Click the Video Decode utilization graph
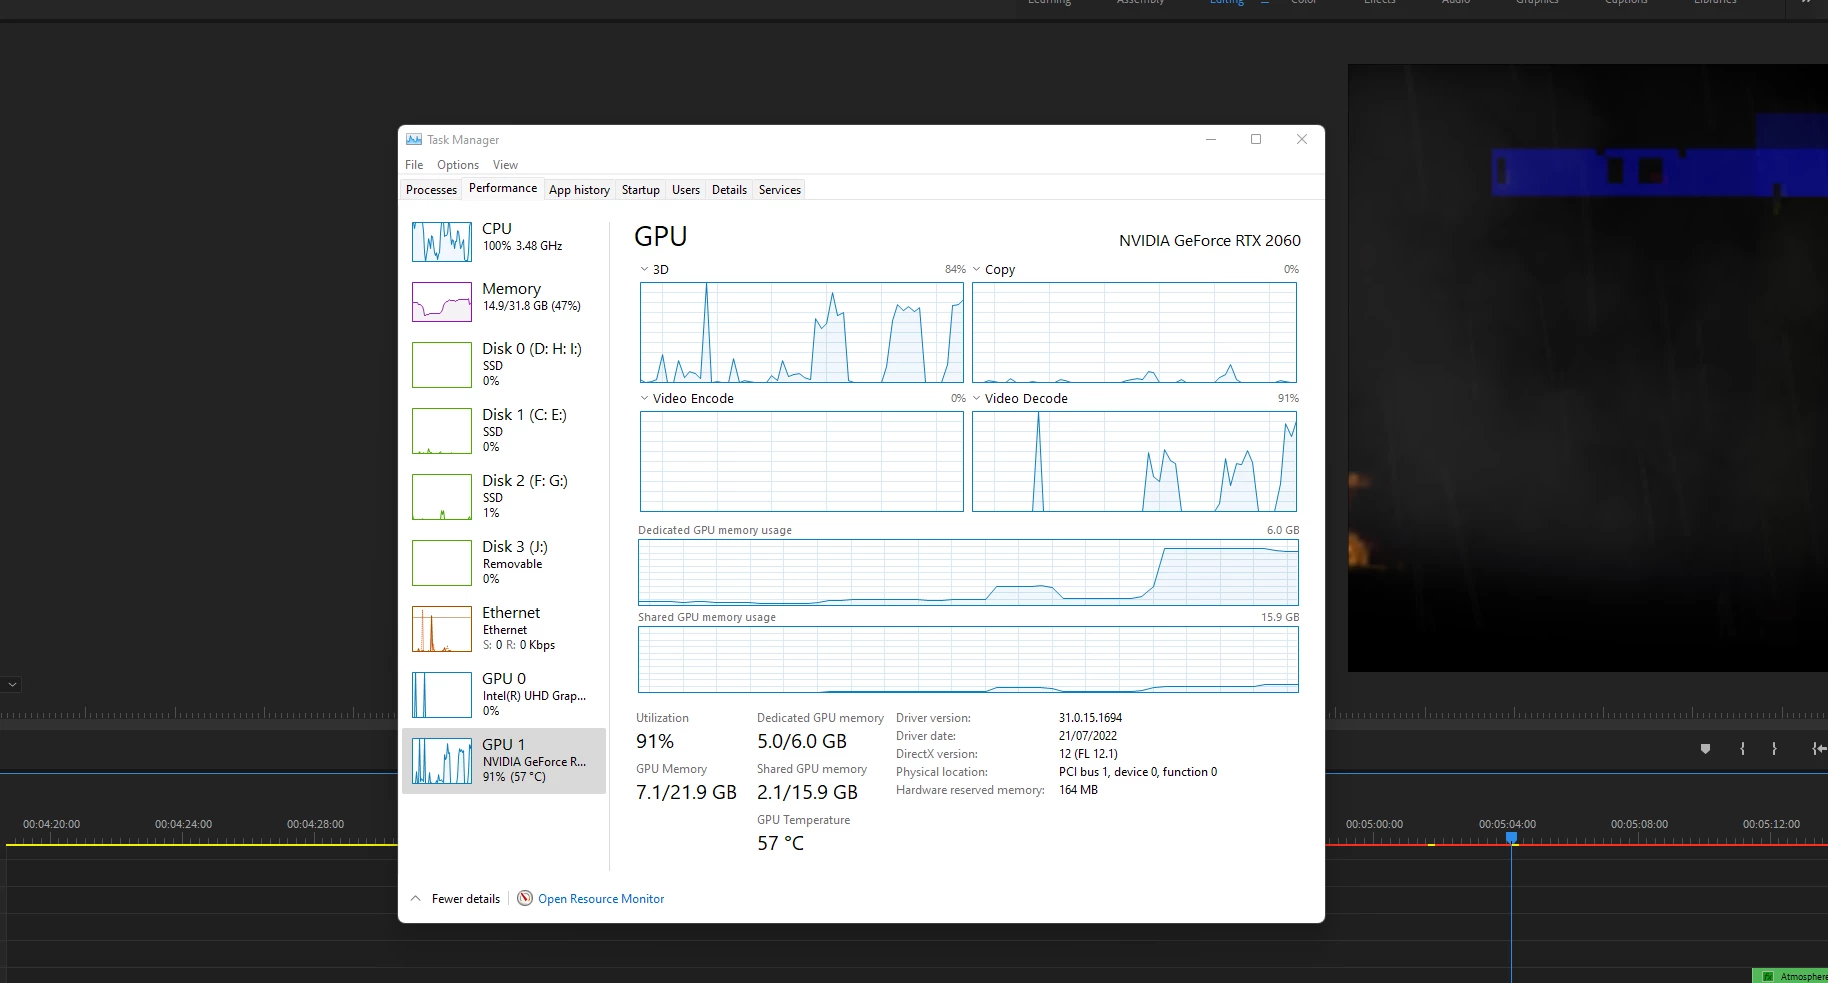 (1134, 461)
